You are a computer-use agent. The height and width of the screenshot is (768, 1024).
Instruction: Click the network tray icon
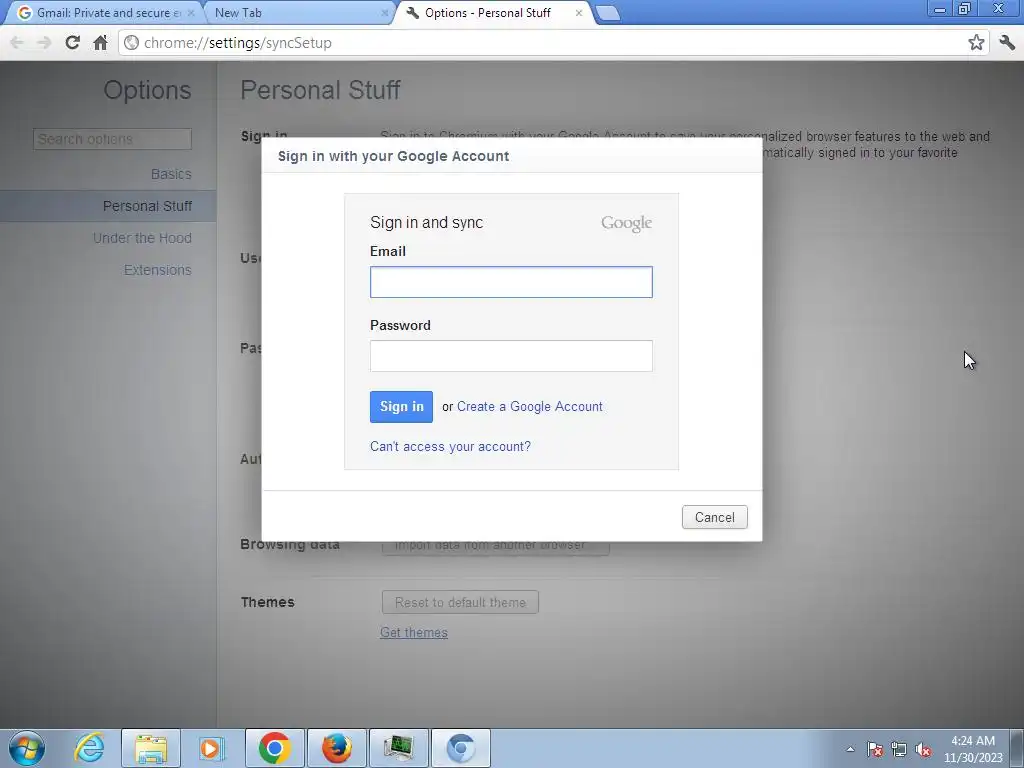[899, 749]
